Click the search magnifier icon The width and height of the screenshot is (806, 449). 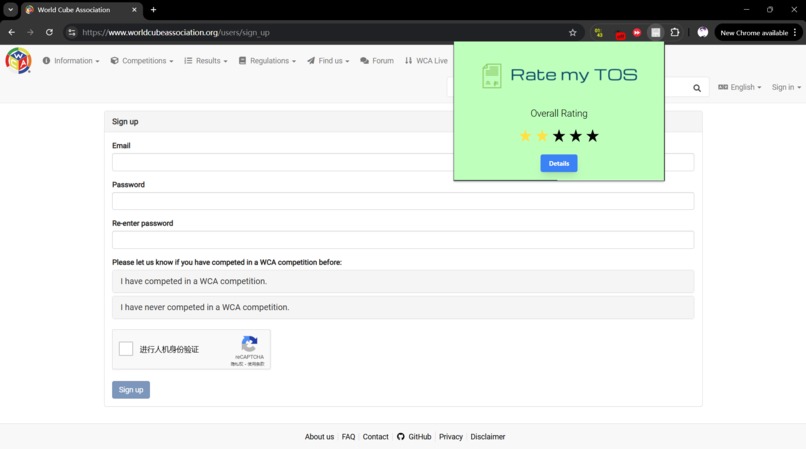coord(697,88)
